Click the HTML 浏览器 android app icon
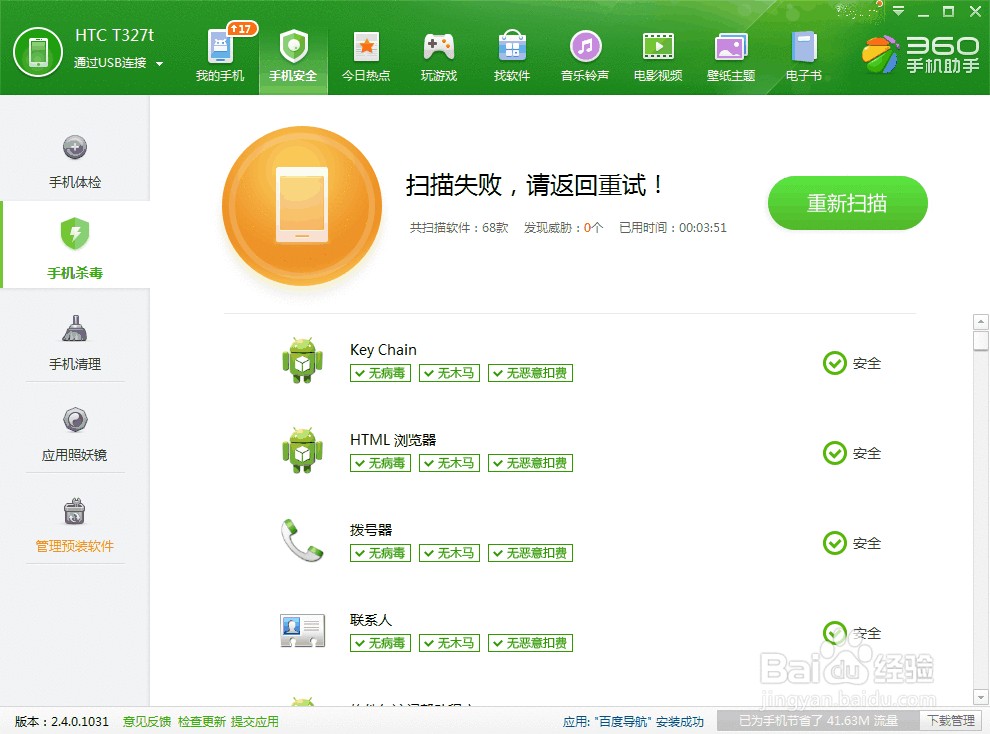Image resolution: width=990 pixels, height=734 pixels. click(x=302, y=450)
